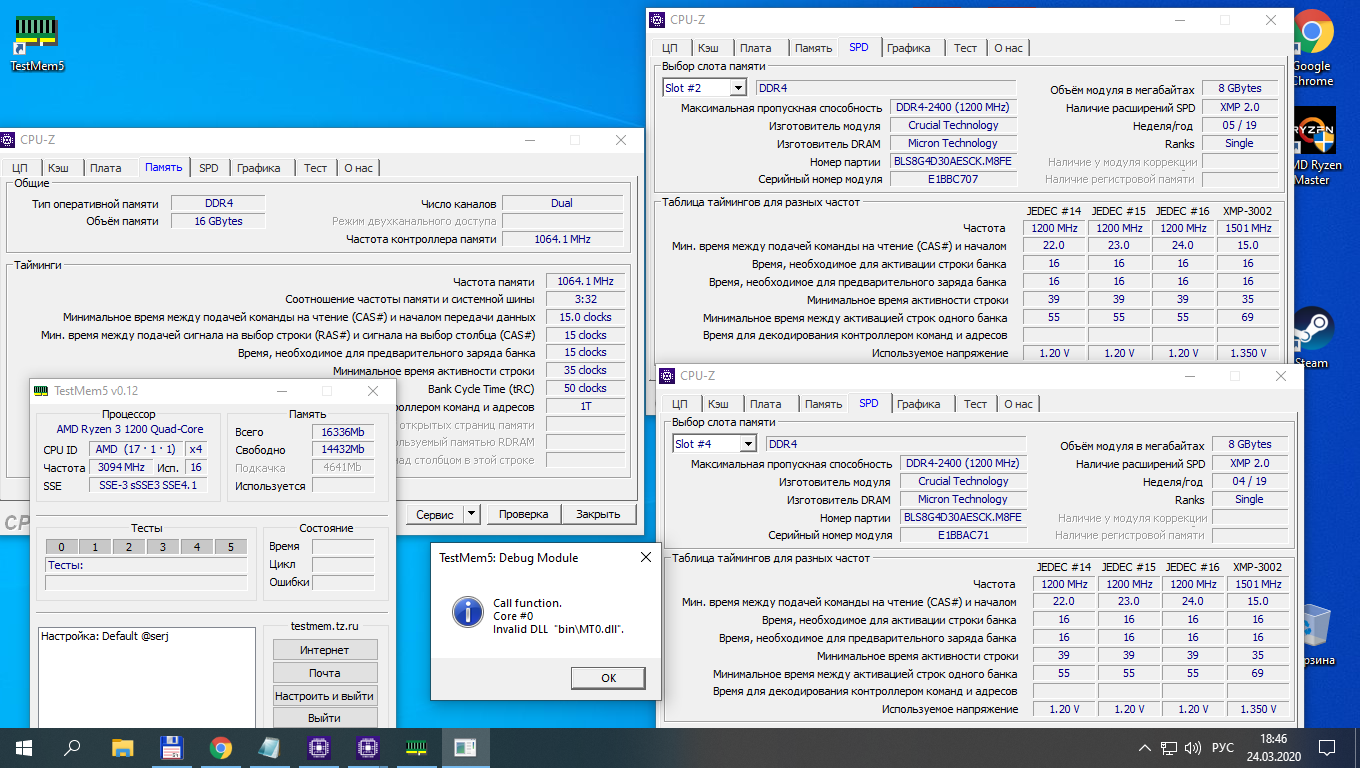Click the 50 clocks tRC value
Screen dimensions: 1360x768
(586, 388)
